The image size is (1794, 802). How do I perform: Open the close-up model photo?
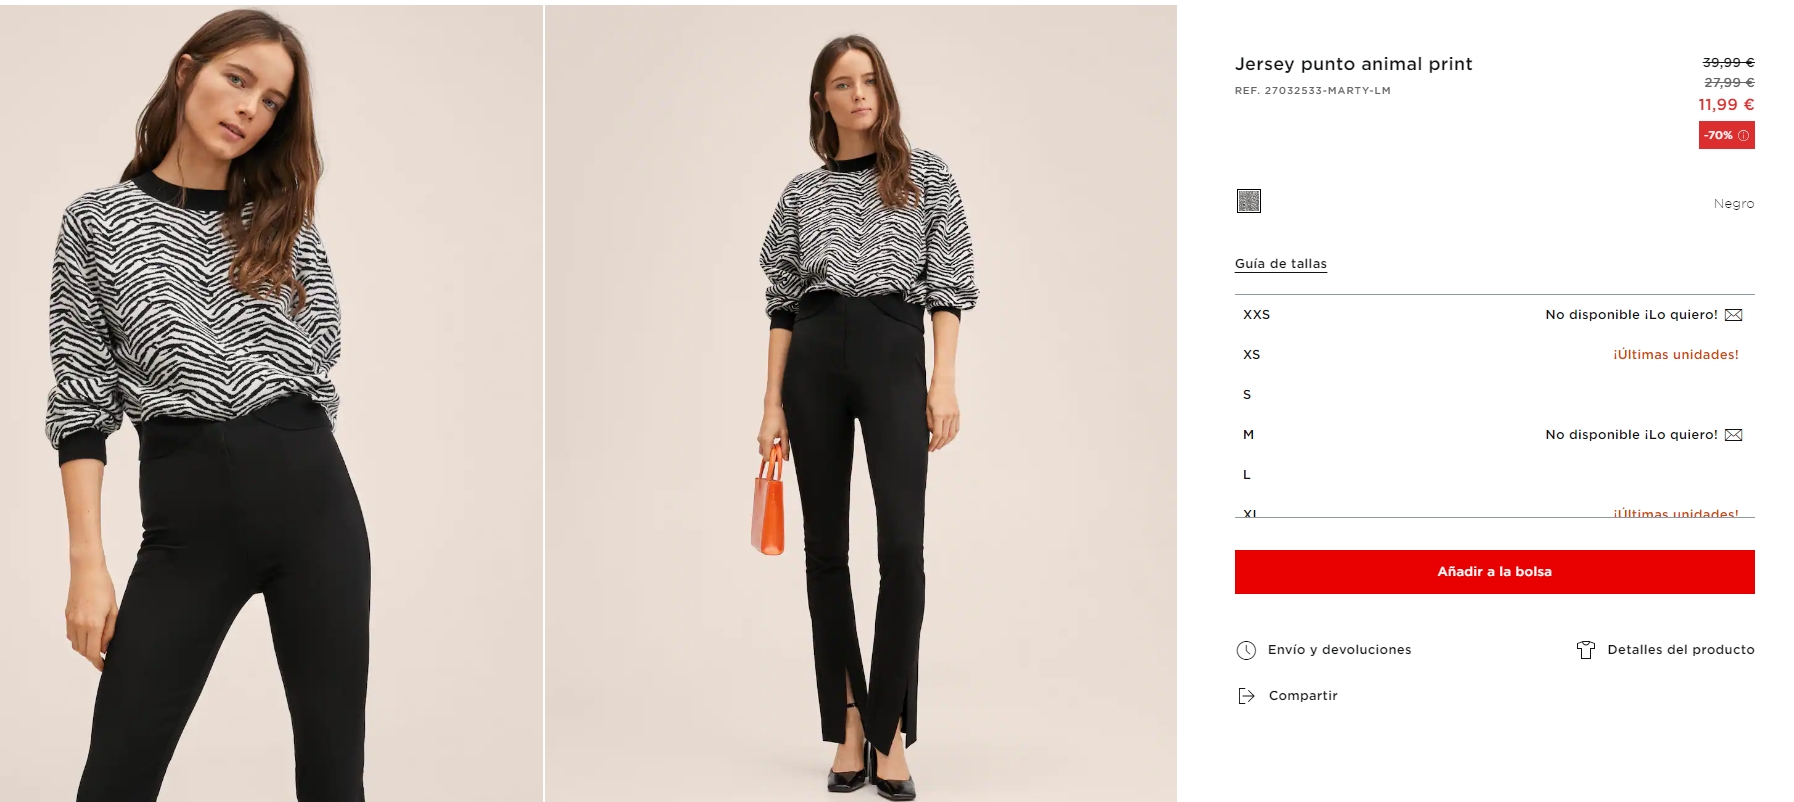tap(271, 403)
